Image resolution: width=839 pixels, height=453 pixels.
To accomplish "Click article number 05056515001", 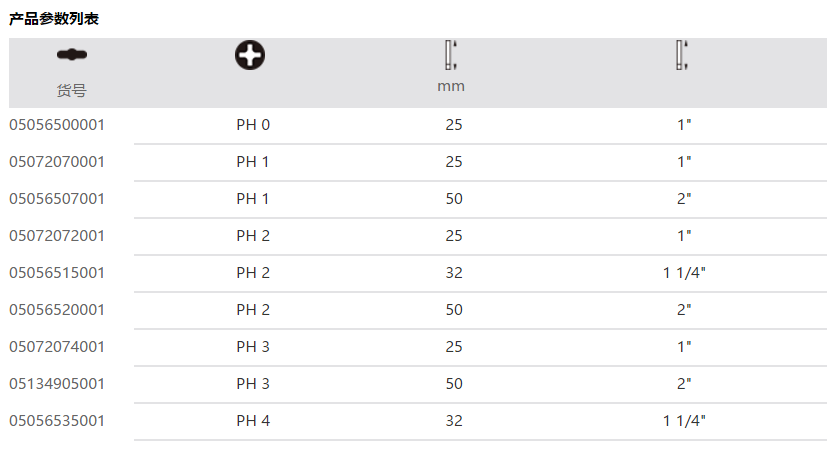I will tap(57, 273).
